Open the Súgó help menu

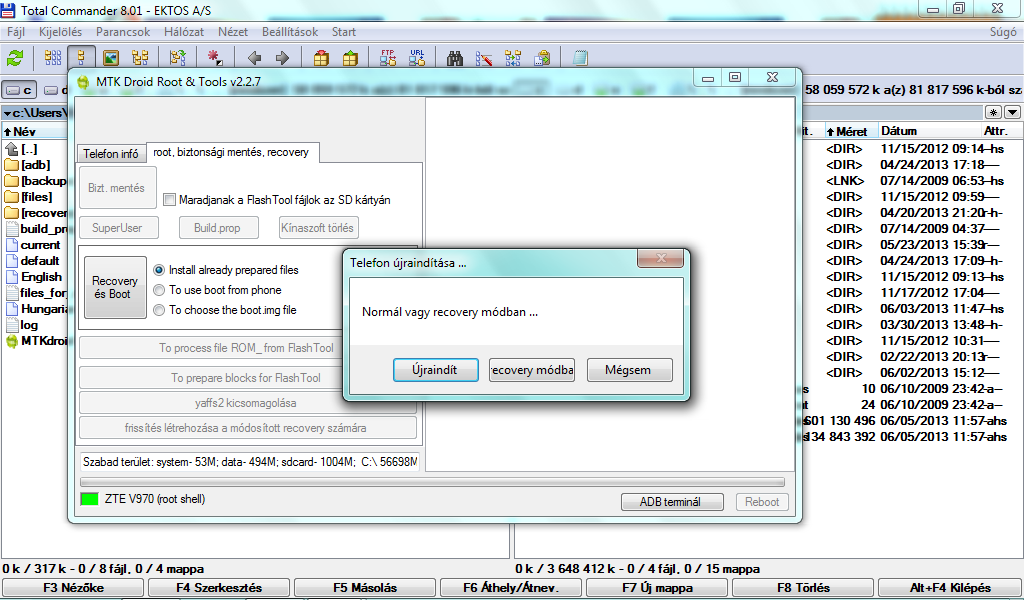tap(1003, 31)
